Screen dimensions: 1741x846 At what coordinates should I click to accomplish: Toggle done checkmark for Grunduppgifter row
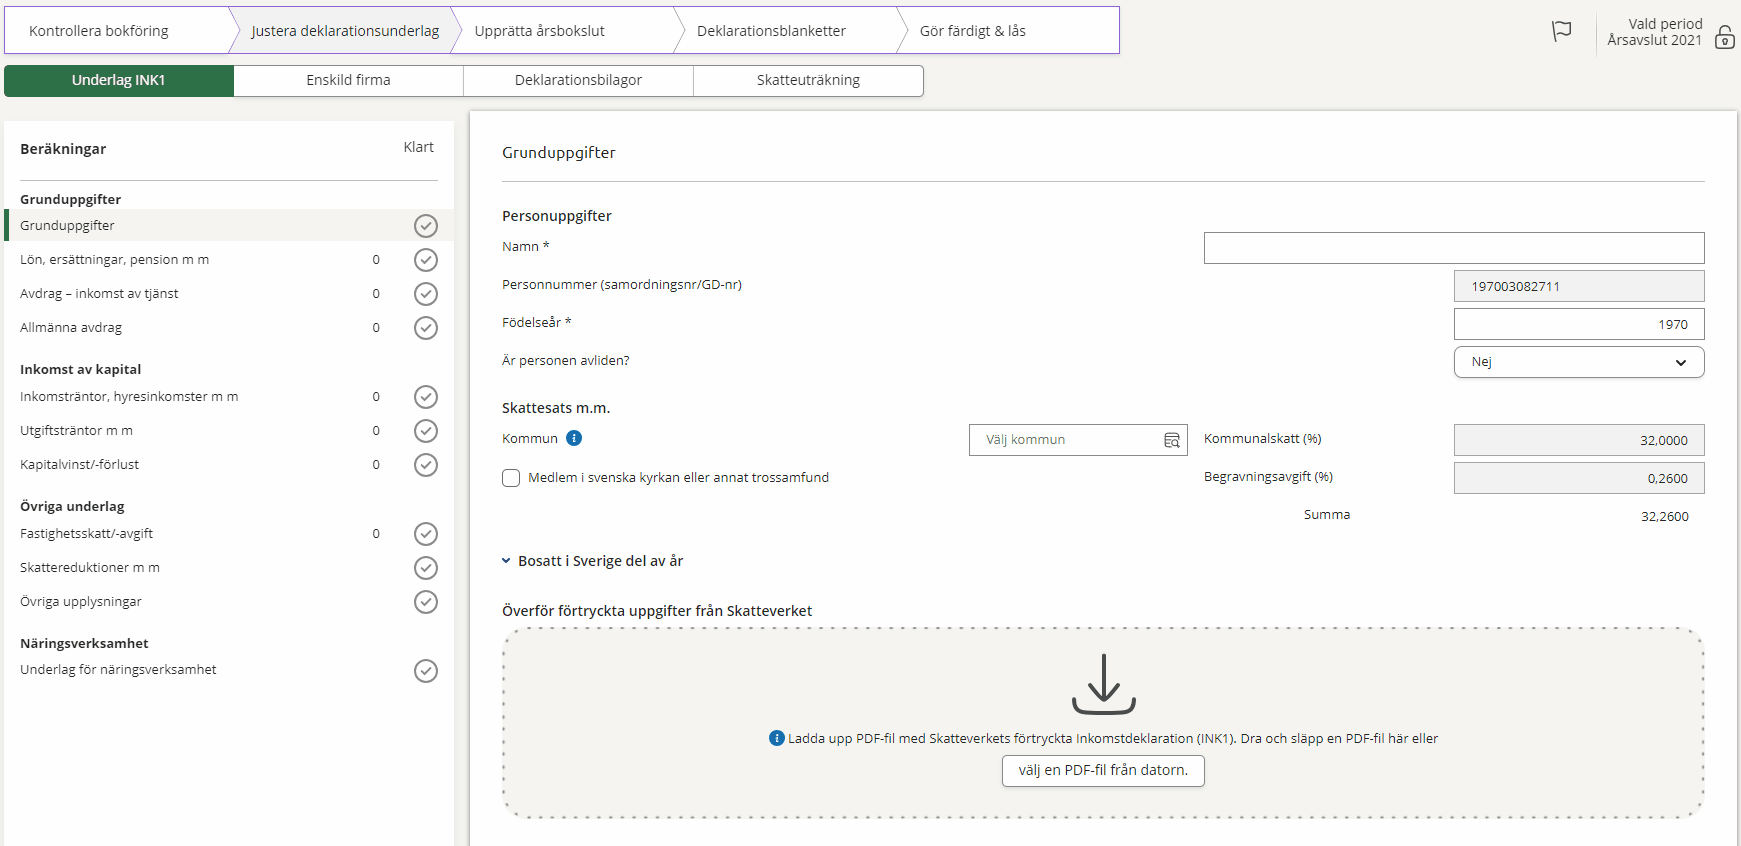(426, 226)
